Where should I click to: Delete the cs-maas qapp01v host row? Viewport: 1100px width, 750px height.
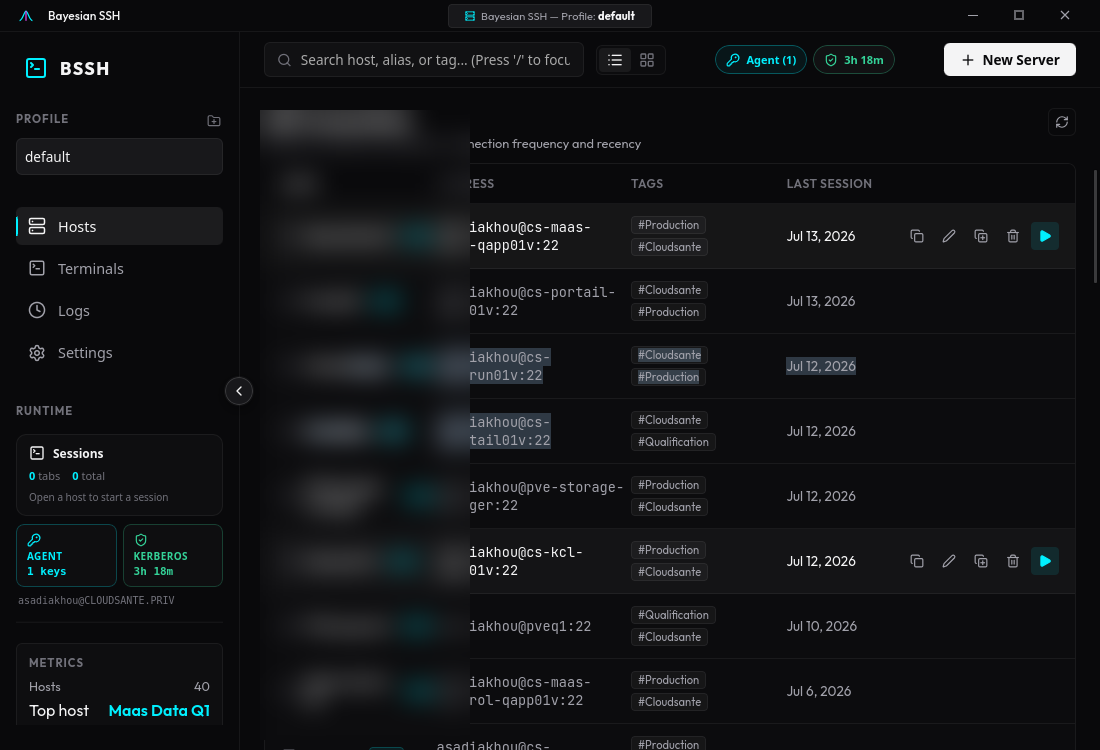1012,236
